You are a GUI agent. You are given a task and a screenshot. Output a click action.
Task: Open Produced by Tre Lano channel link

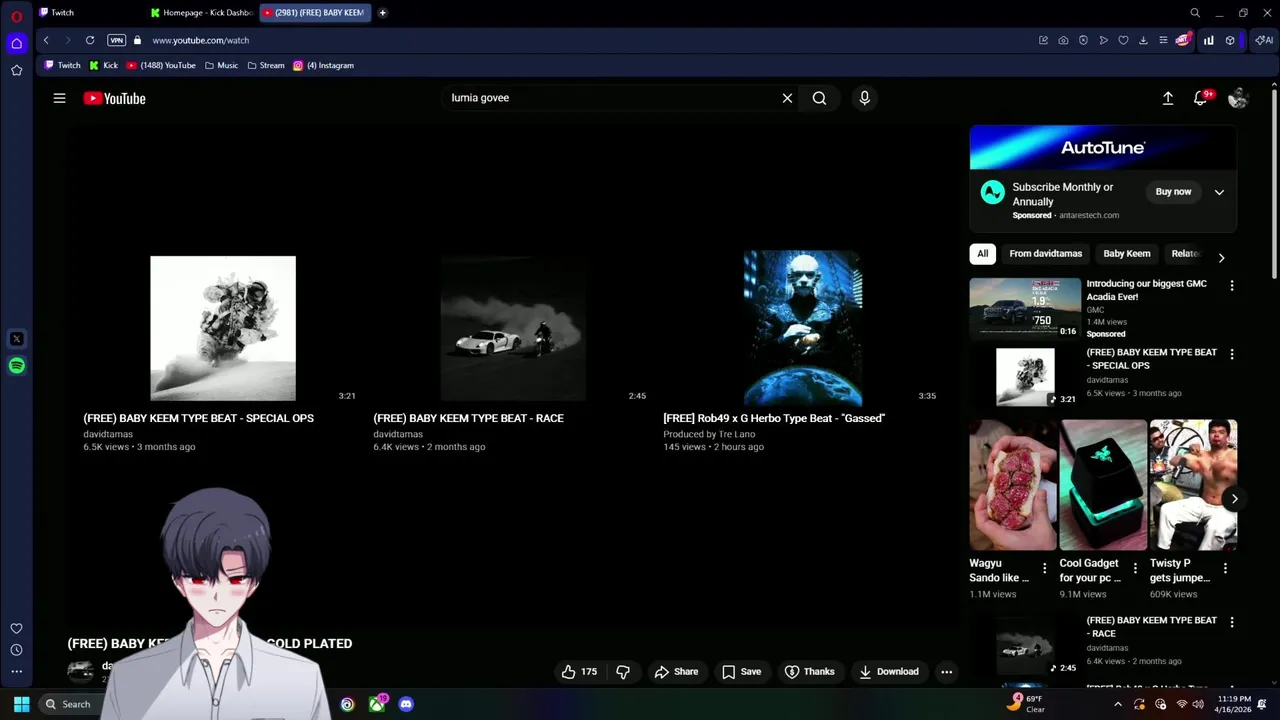click(x=709, y=434)
